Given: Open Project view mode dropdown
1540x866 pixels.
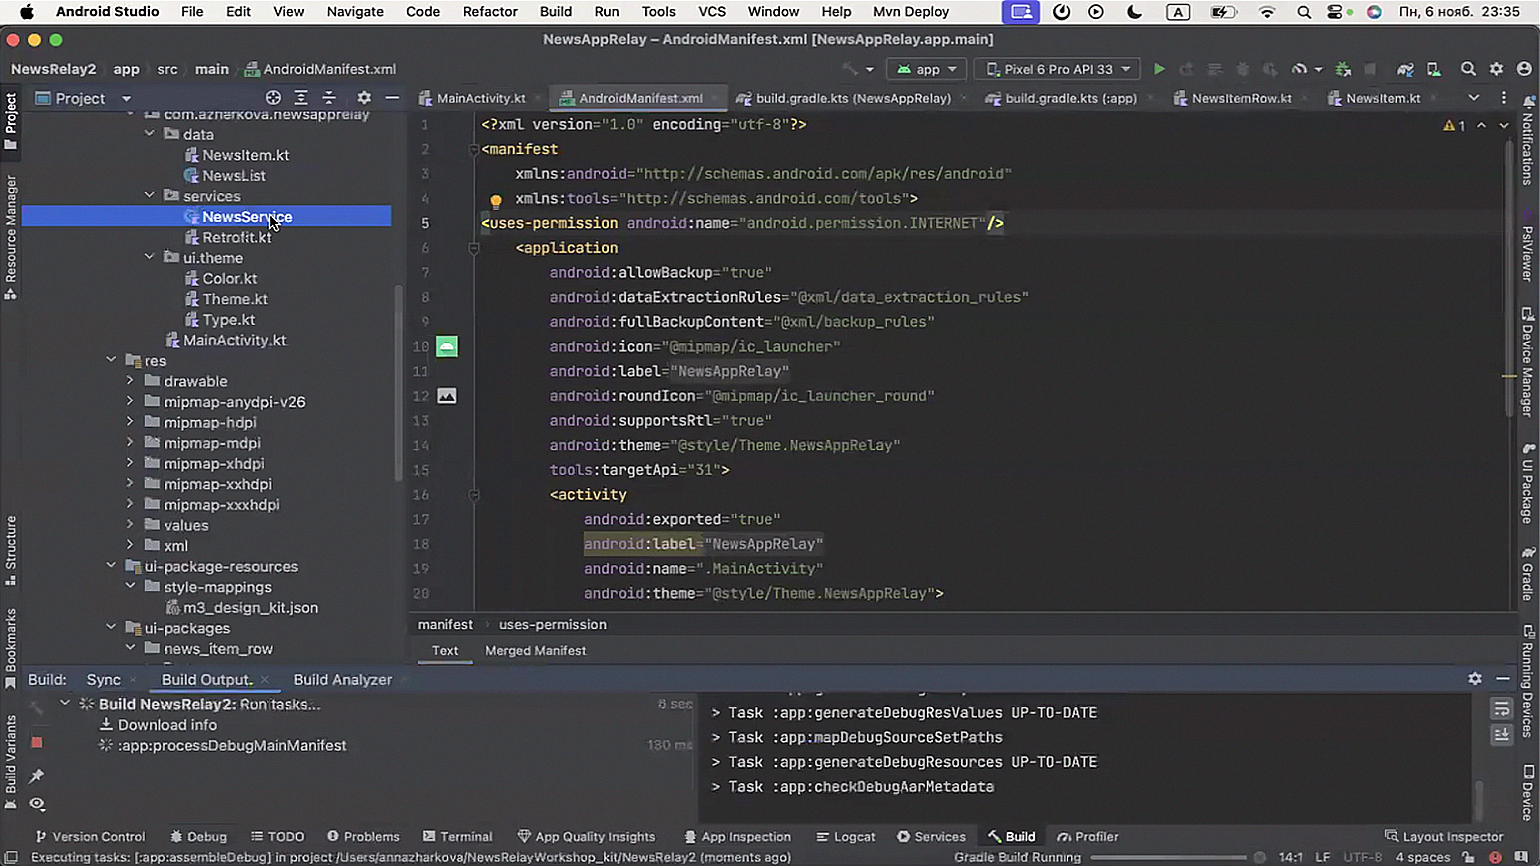Looking at the screenshot, I should [83, 98].
